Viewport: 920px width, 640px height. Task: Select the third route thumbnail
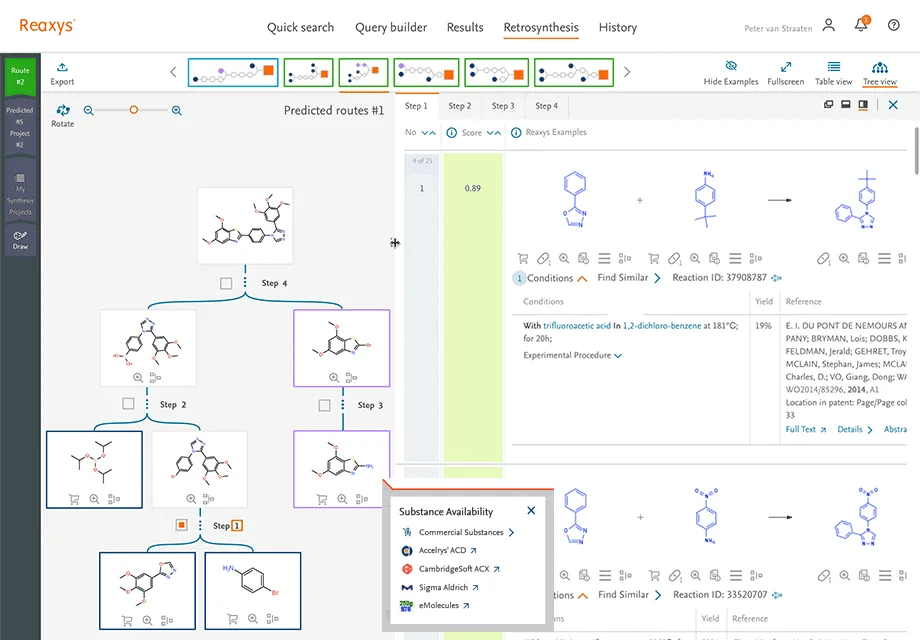(363, 72)
